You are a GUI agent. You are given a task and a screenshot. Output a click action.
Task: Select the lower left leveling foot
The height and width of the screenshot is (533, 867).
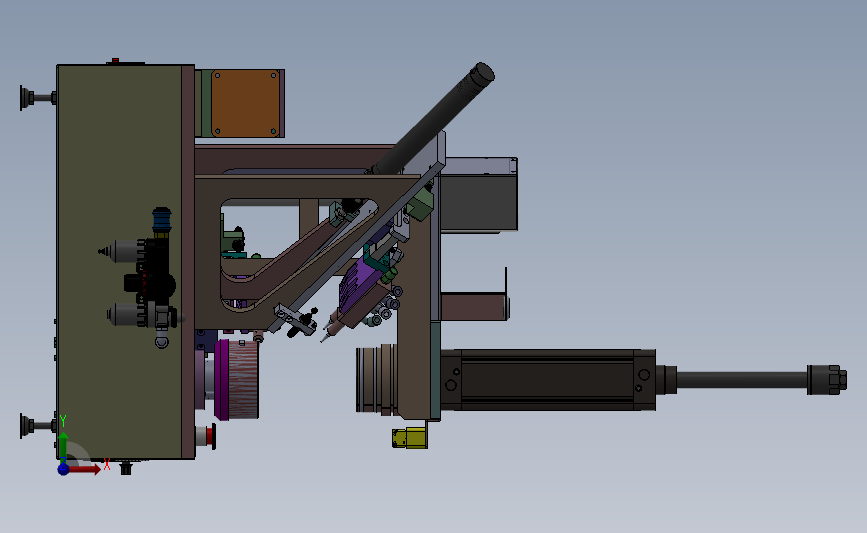click(x=38, y=426)
